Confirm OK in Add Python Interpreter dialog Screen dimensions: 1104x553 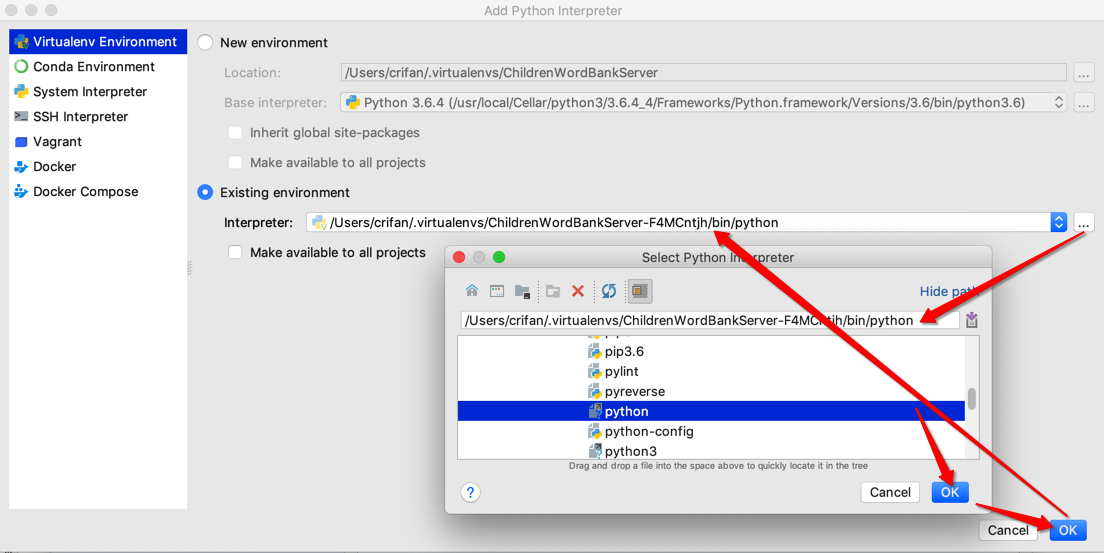tap(1068, 530)
